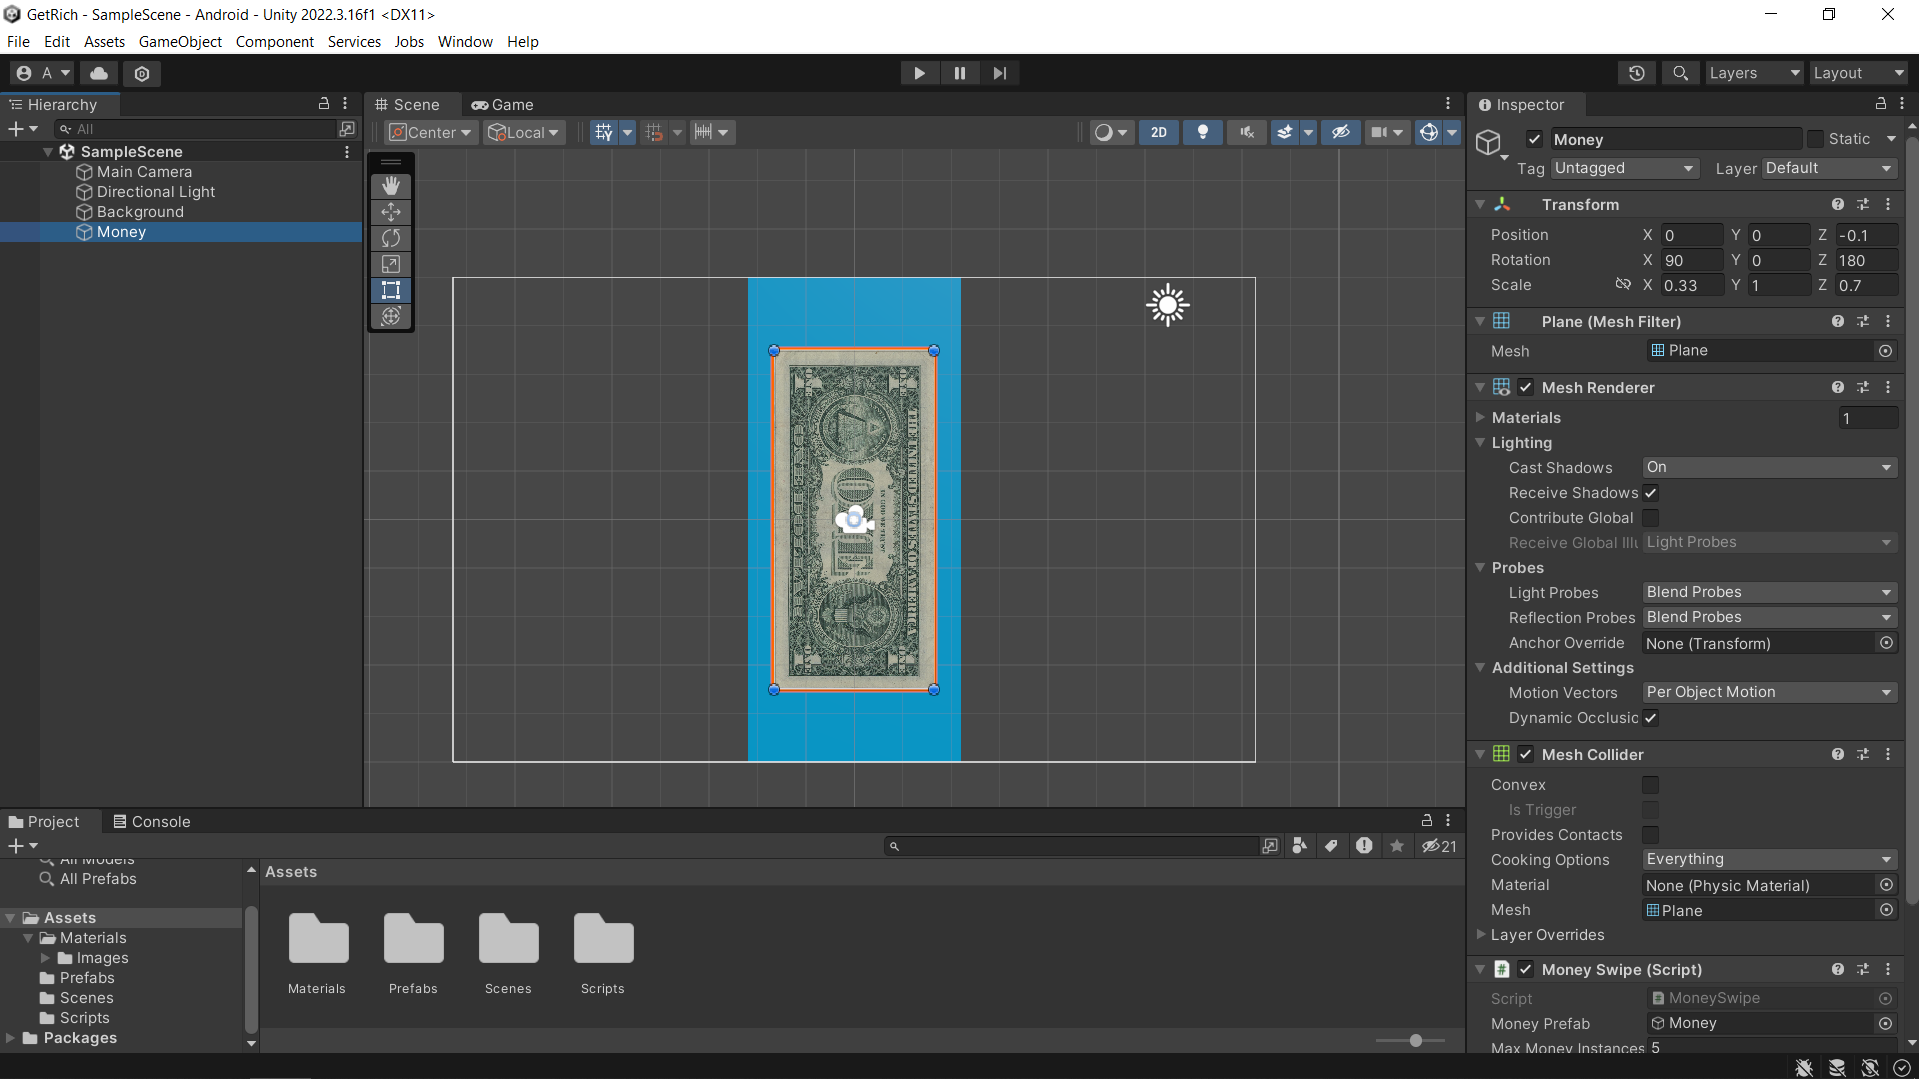1919x1079 pixels.
Task: Toggle the Receive Shadows checkbox
Action: [1651, 493]
